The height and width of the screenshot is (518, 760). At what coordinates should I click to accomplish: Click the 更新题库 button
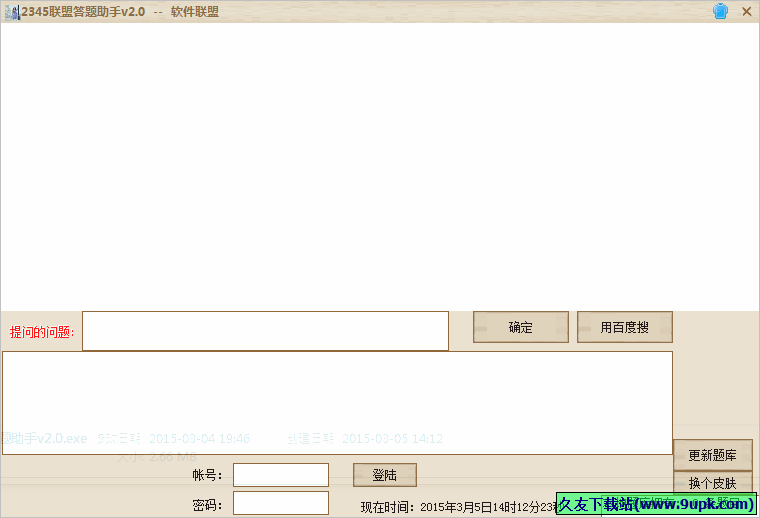[712, 455]
